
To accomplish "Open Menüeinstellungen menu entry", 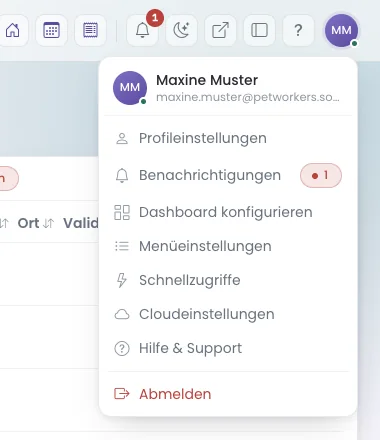I will (228, 246).
